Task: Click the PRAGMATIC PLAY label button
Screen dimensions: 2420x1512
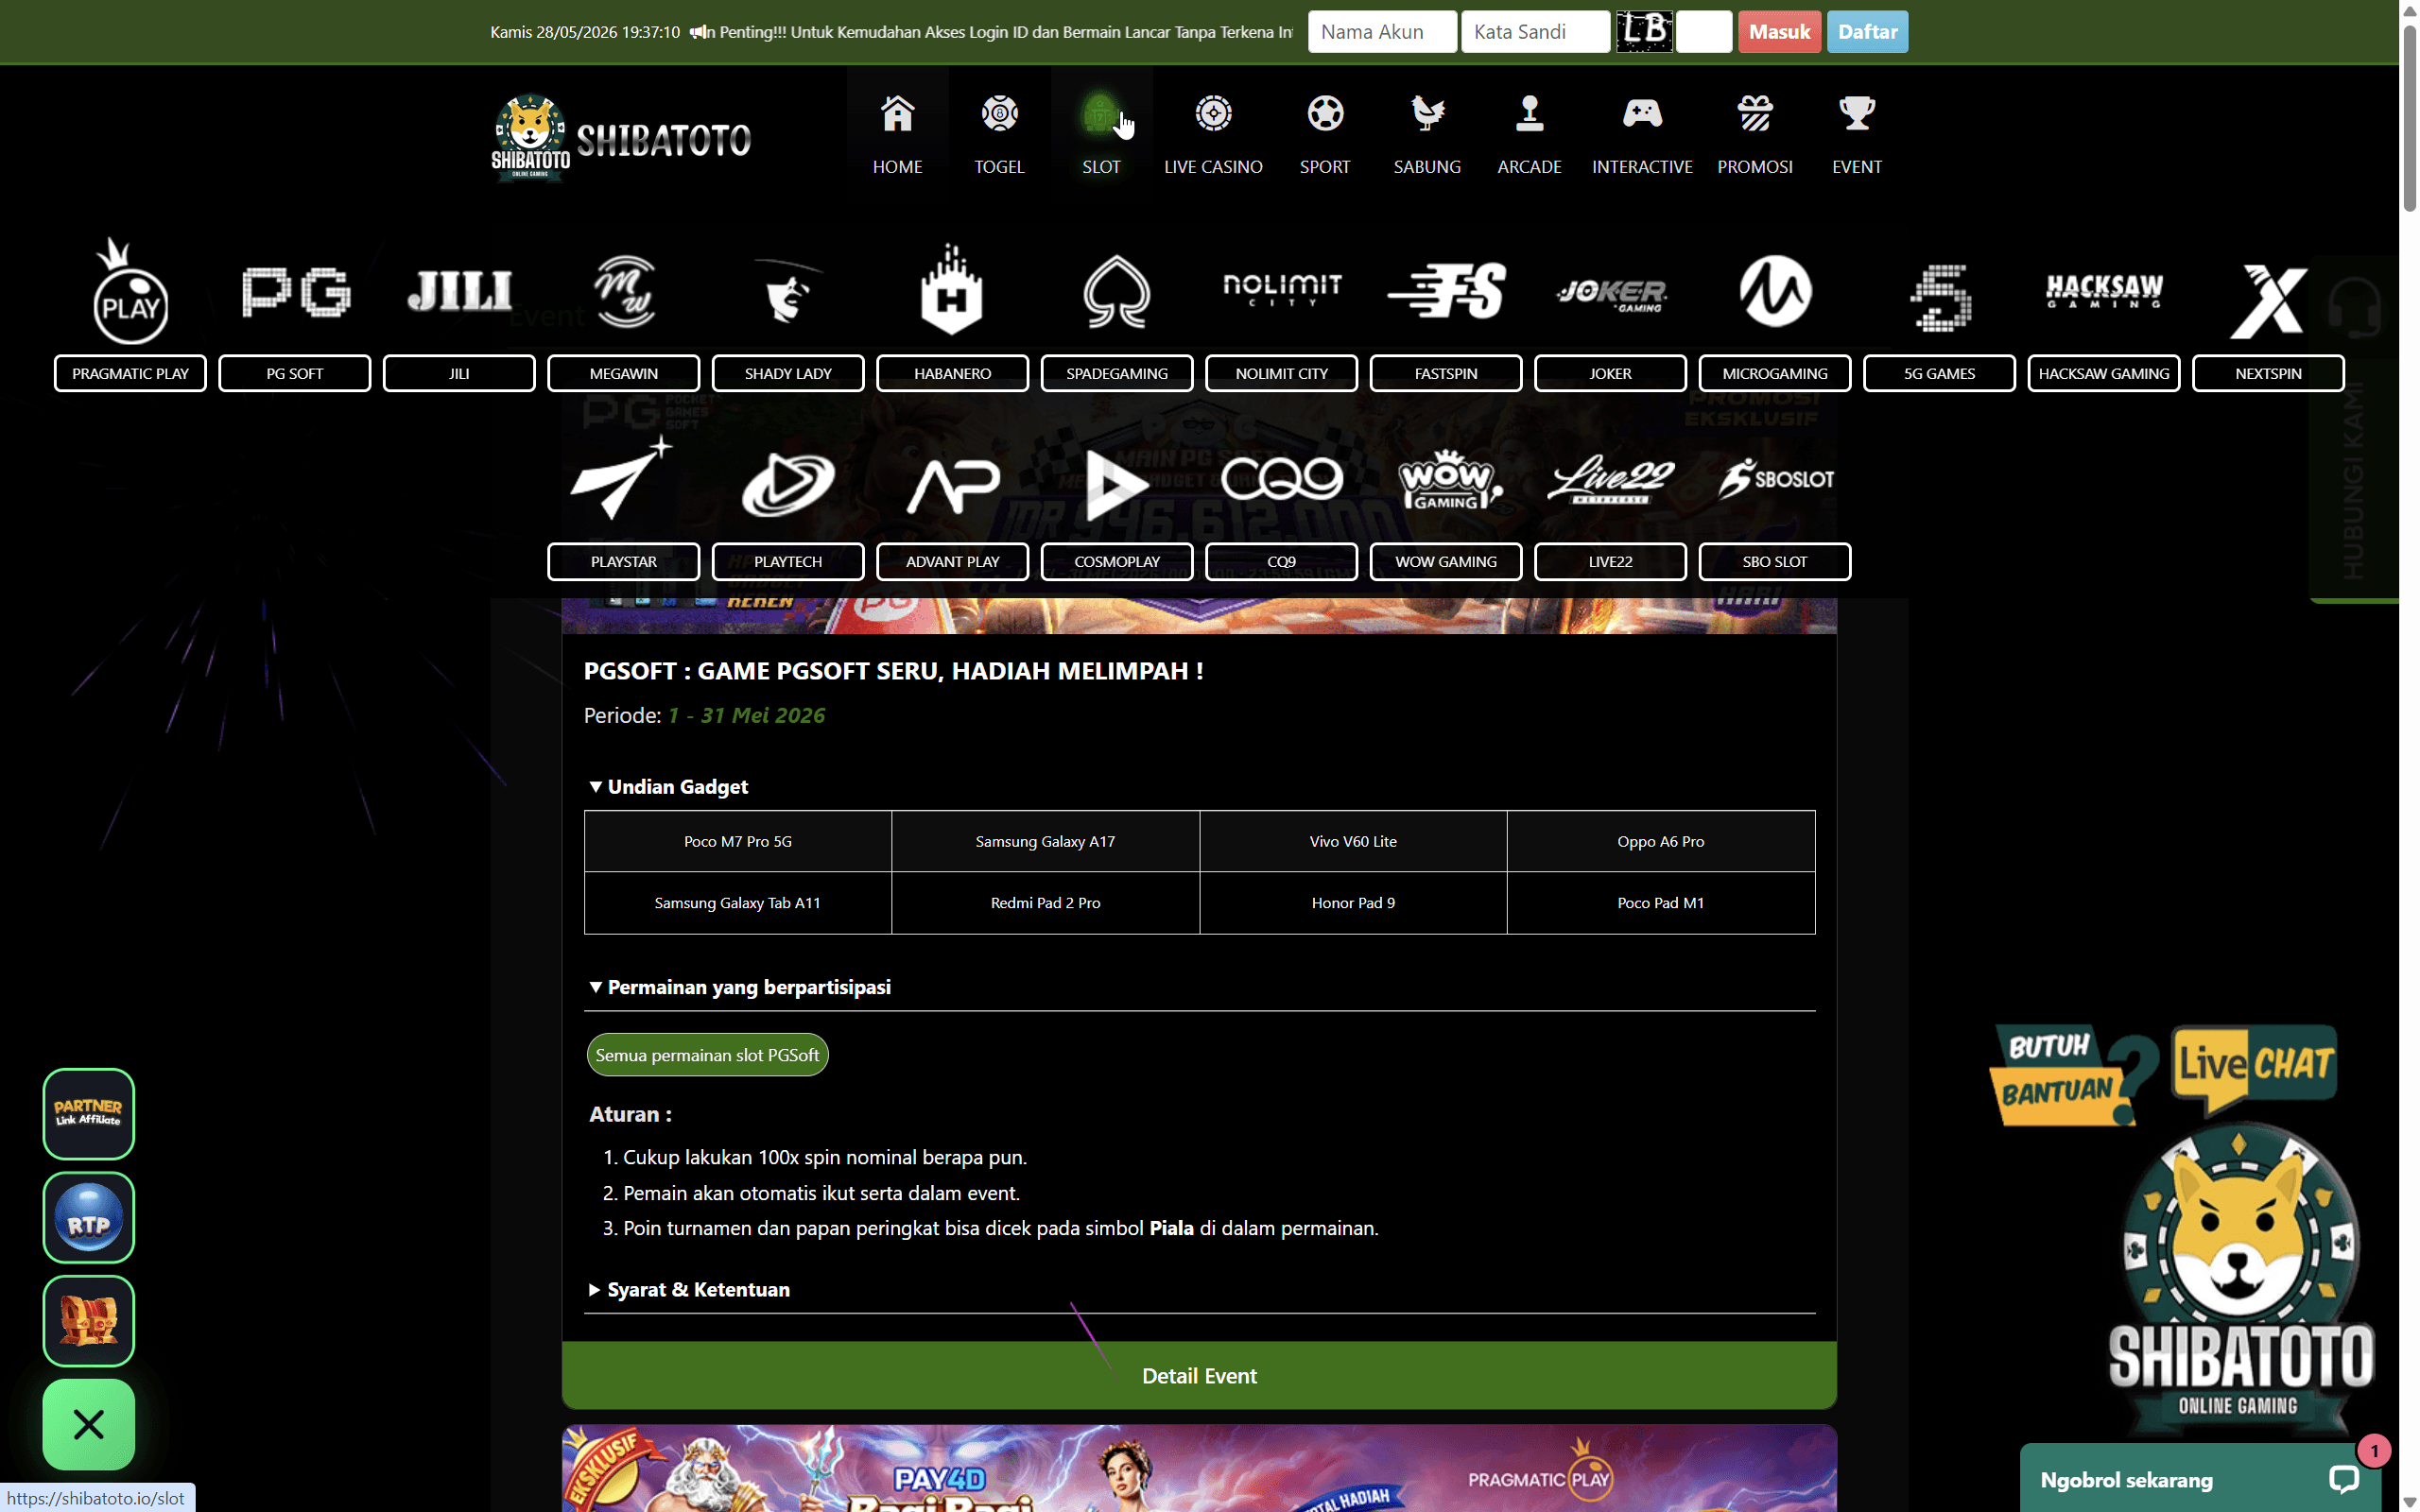Action: [x=130, y=373]
